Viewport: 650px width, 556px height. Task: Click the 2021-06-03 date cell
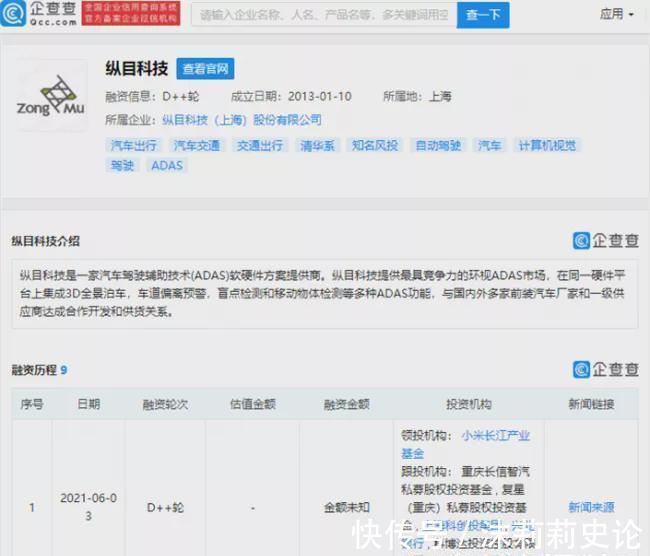(x=89, y=507)
